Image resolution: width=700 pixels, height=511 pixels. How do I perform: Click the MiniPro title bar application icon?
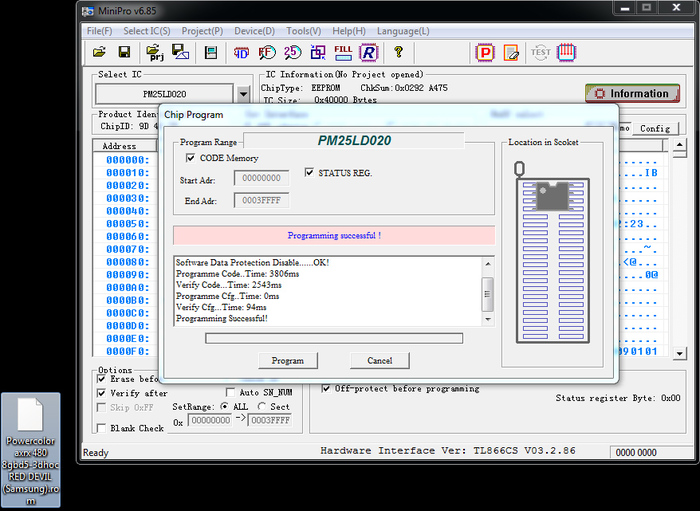[88, 11]
